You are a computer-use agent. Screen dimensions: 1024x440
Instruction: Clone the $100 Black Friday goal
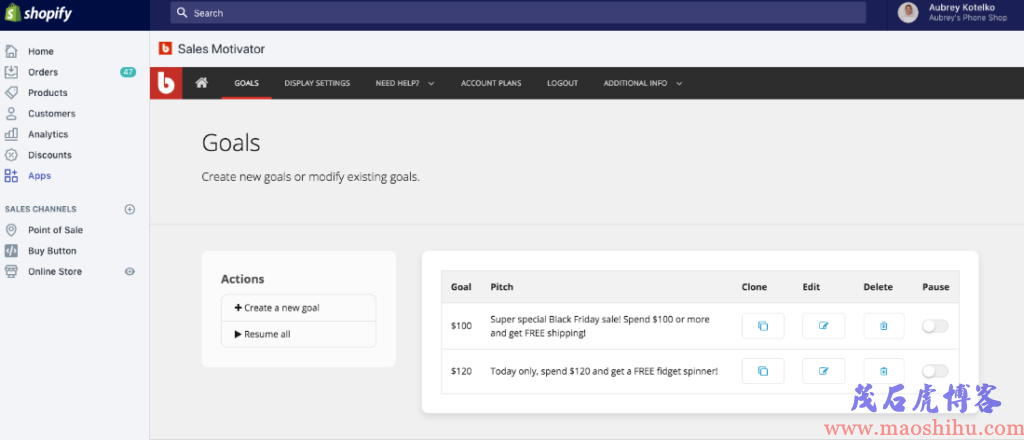763,326
